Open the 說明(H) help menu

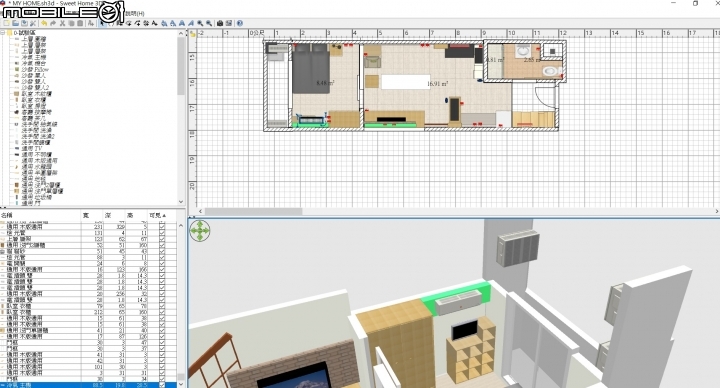(x=134, y=13)
